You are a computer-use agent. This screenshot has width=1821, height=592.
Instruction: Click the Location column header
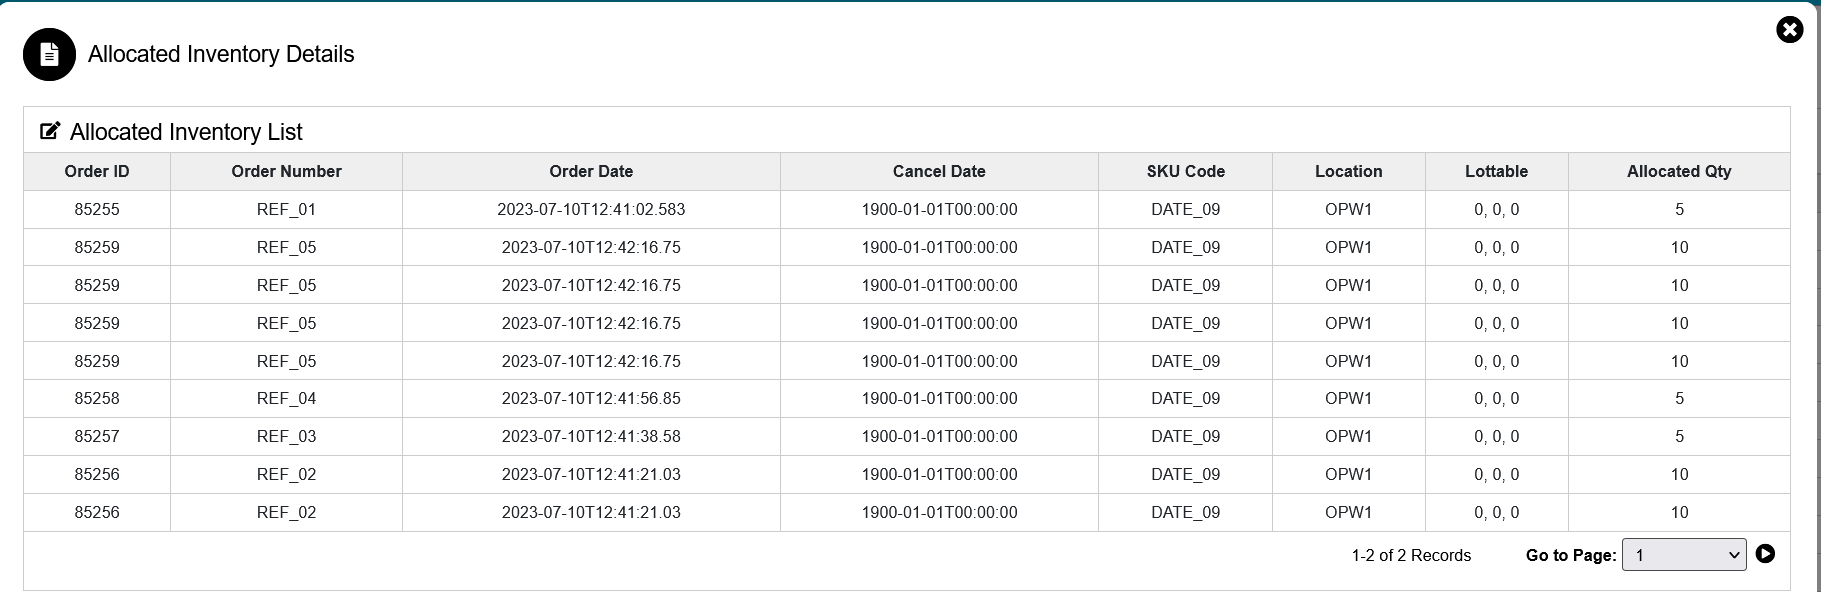(x=1348, y=171)
